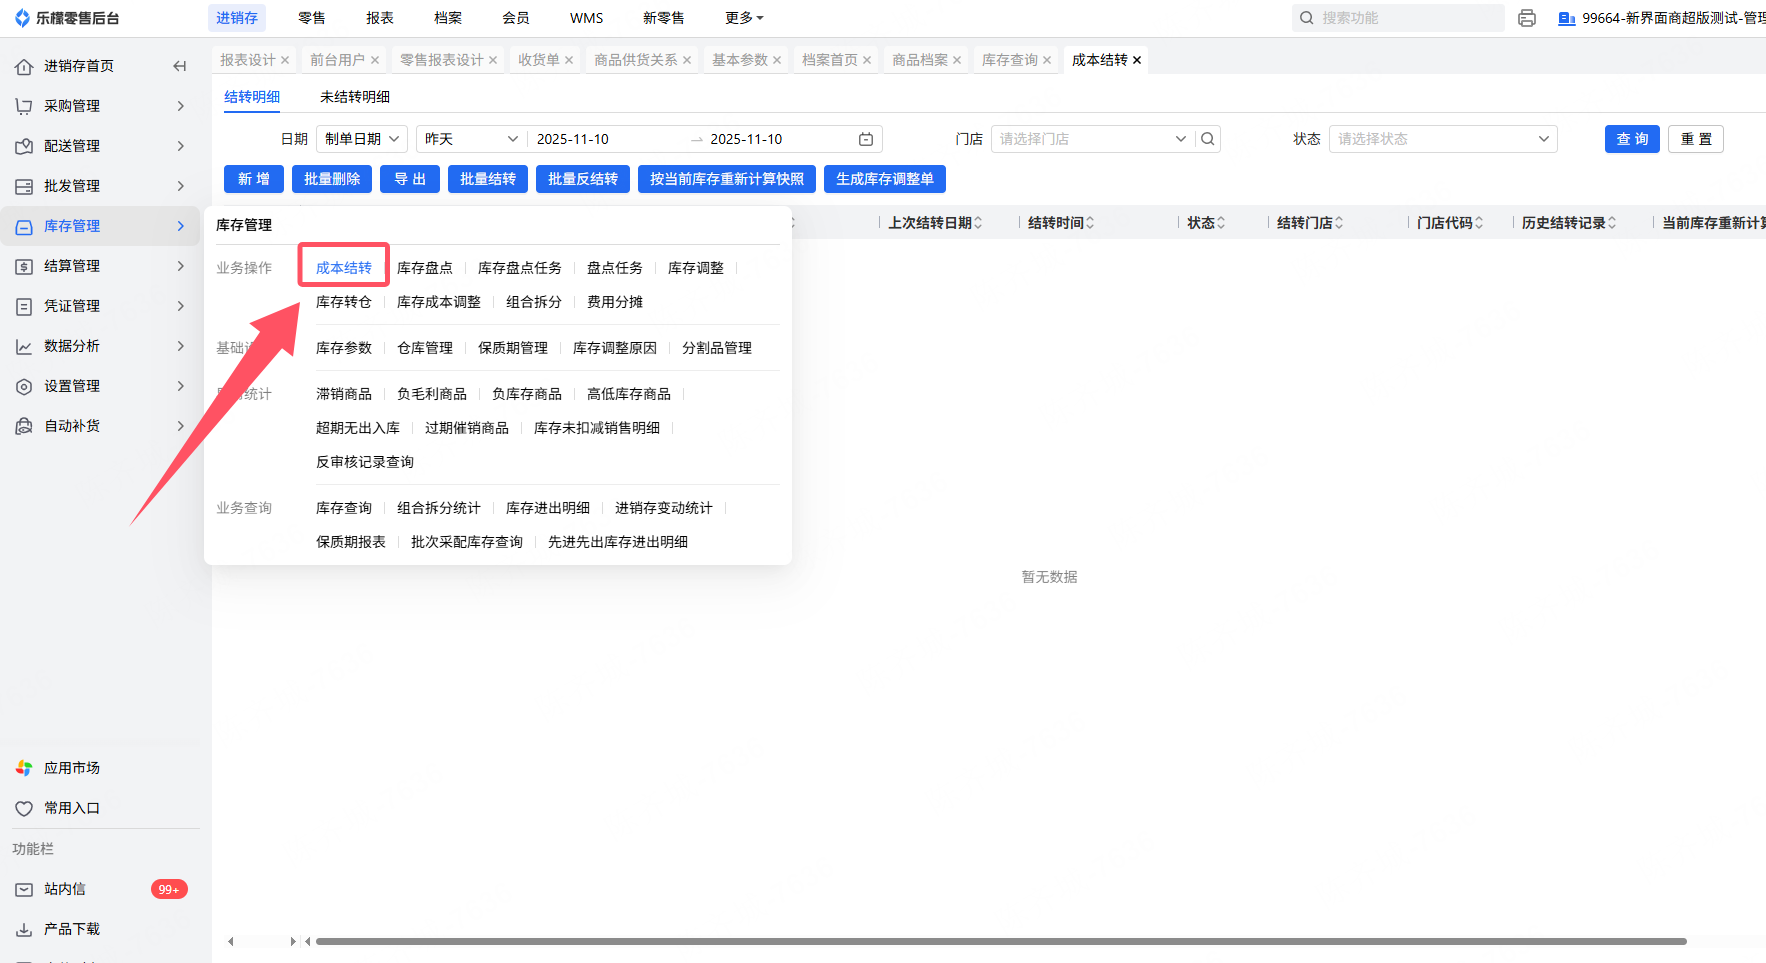Expand the 自动补货 submenu chevron
The width and height of the screenshot is (1766, 963).
181,426
